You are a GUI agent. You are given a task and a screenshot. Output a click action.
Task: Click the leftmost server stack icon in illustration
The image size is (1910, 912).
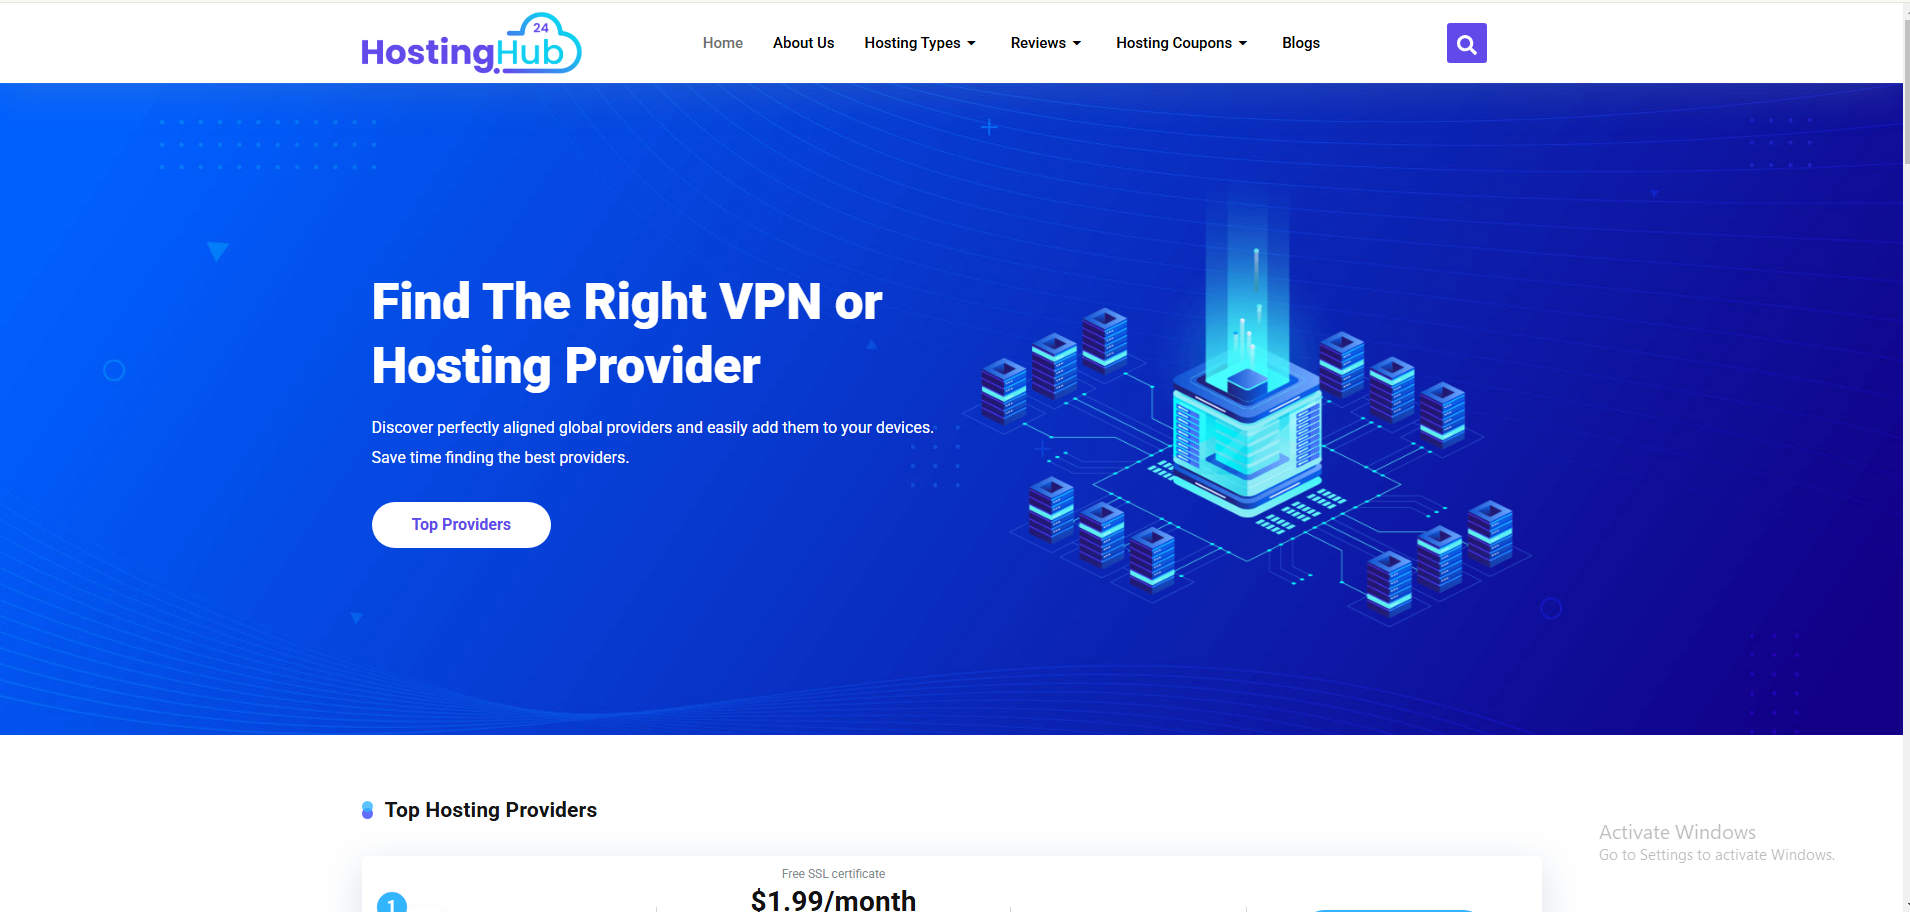1003,392
